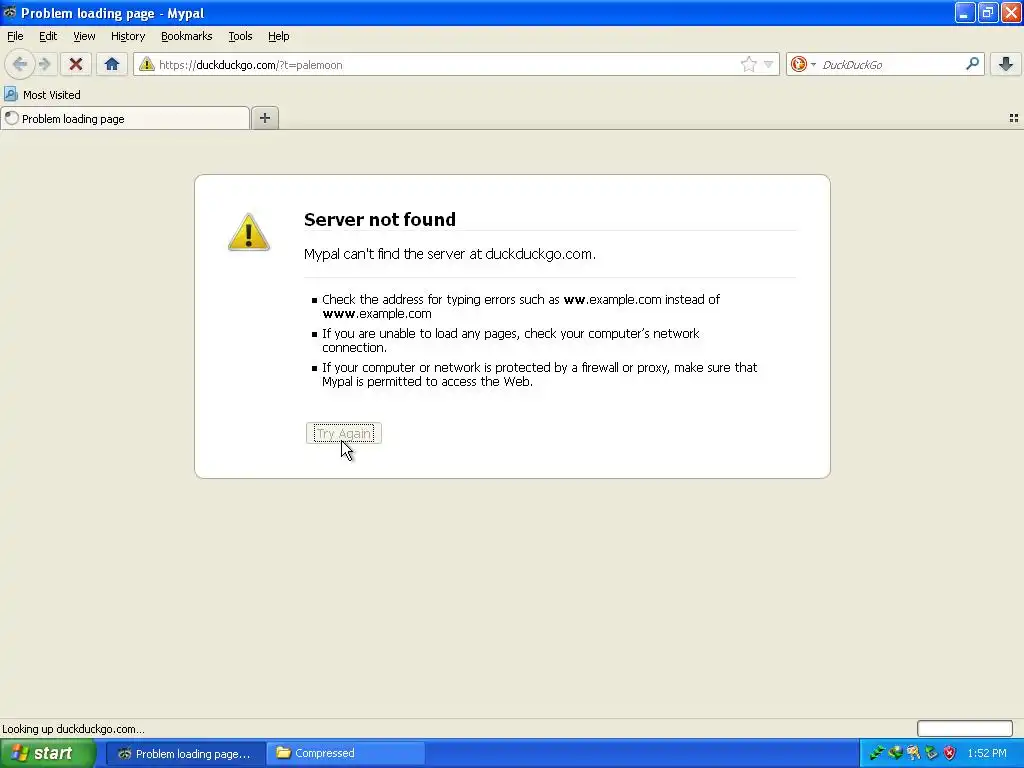The width and height of the screenshot is (1024, 768).
Task: Click the Windows Start button
Action: (x=48, y=753)
